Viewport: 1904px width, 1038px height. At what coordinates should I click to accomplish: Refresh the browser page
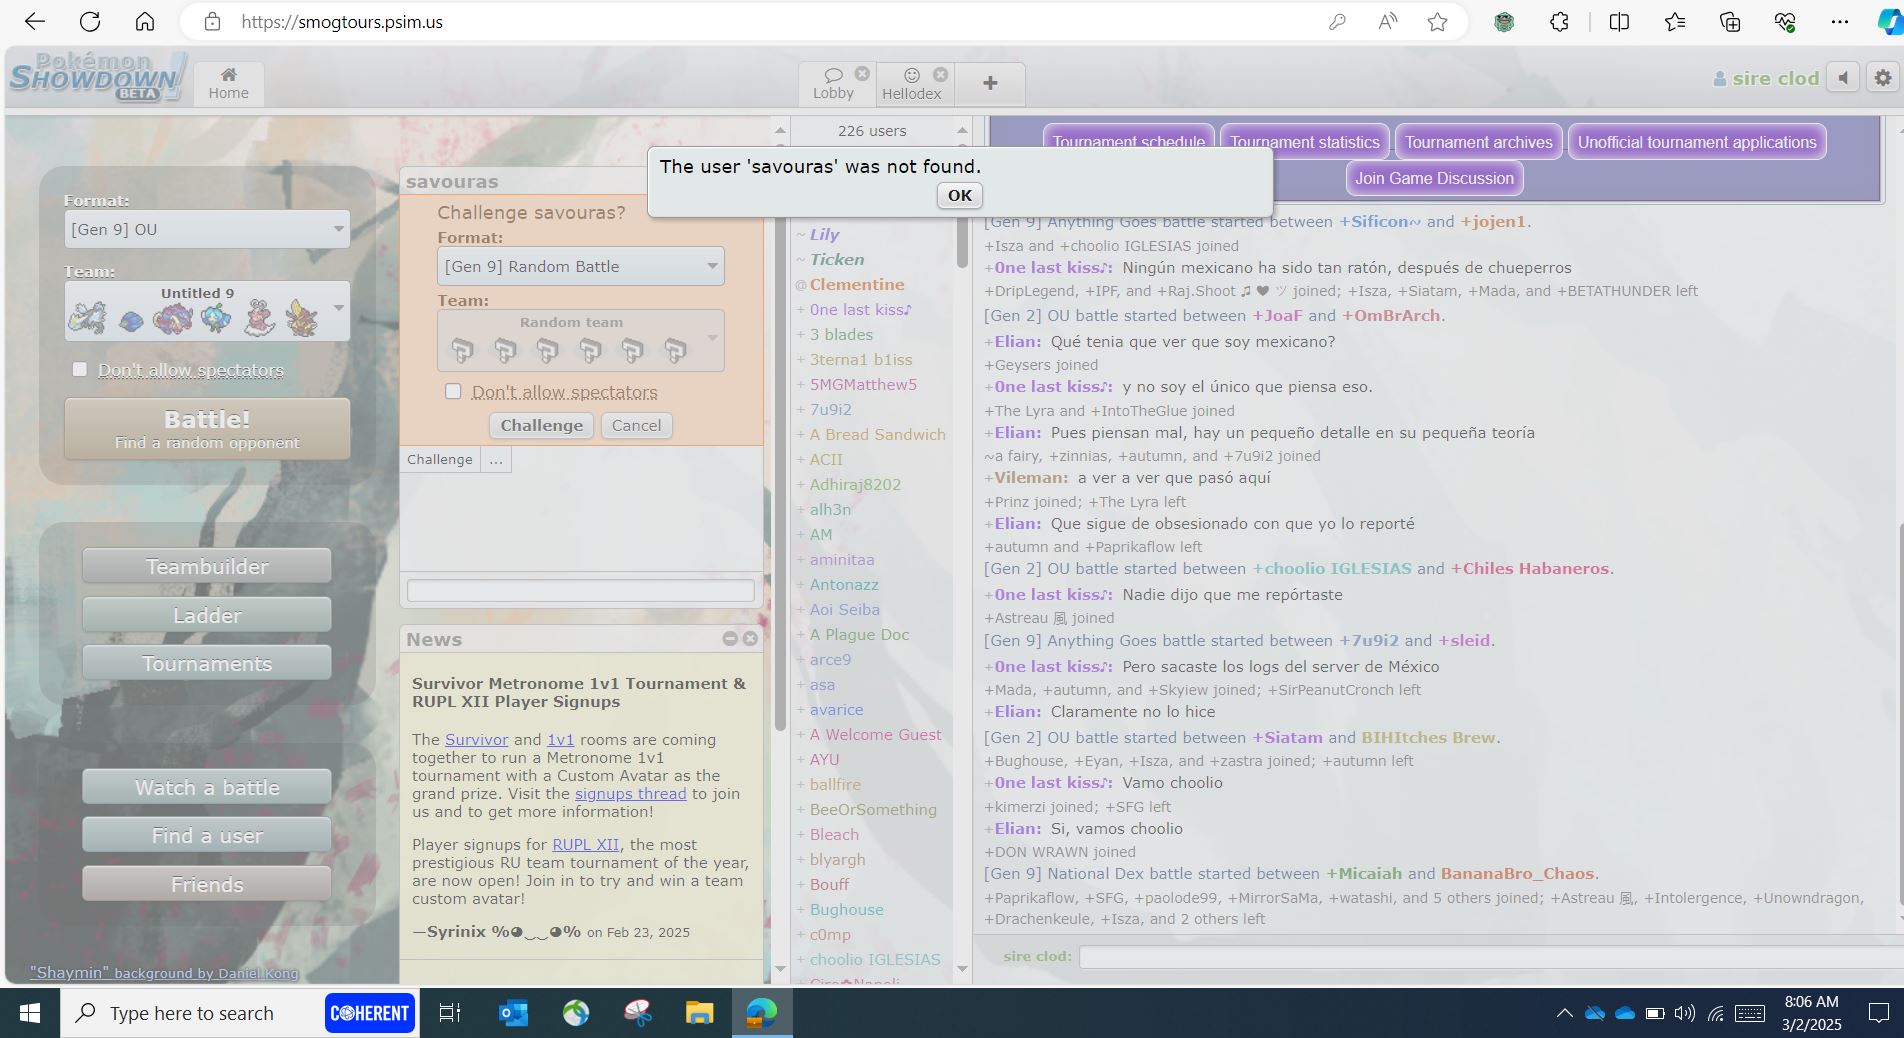(90, 21)
